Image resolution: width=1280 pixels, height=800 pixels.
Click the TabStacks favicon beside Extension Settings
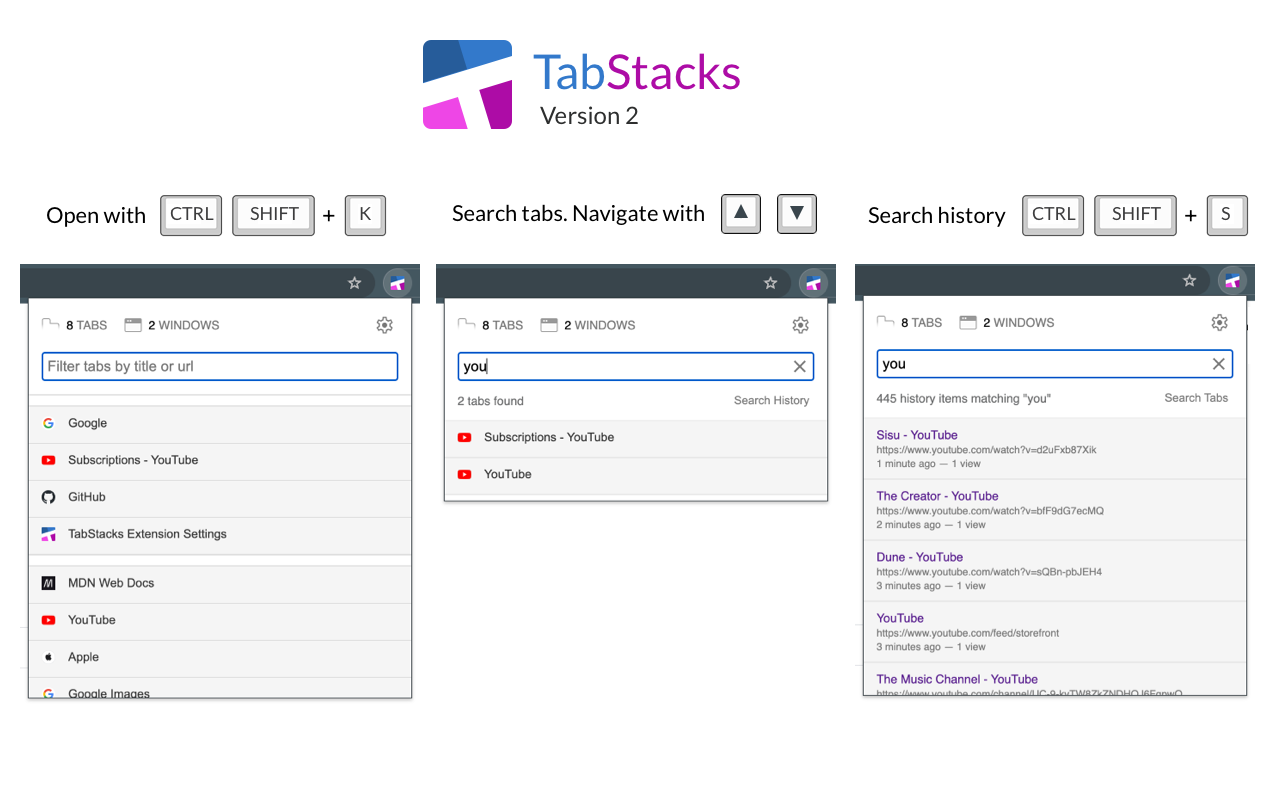coord(48,534)
